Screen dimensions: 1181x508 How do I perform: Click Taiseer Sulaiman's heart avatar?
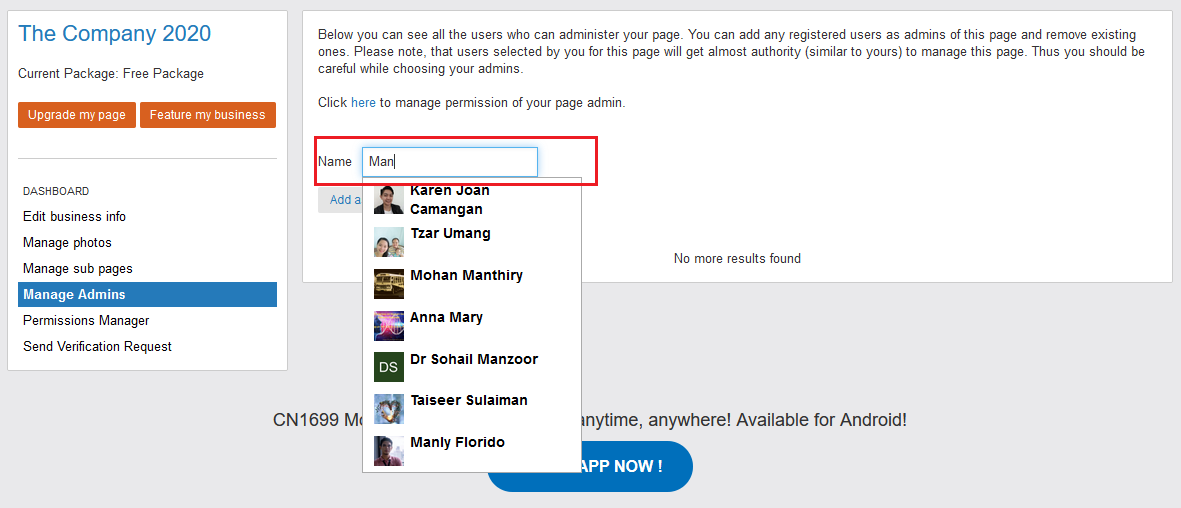(x=389, y=409)
